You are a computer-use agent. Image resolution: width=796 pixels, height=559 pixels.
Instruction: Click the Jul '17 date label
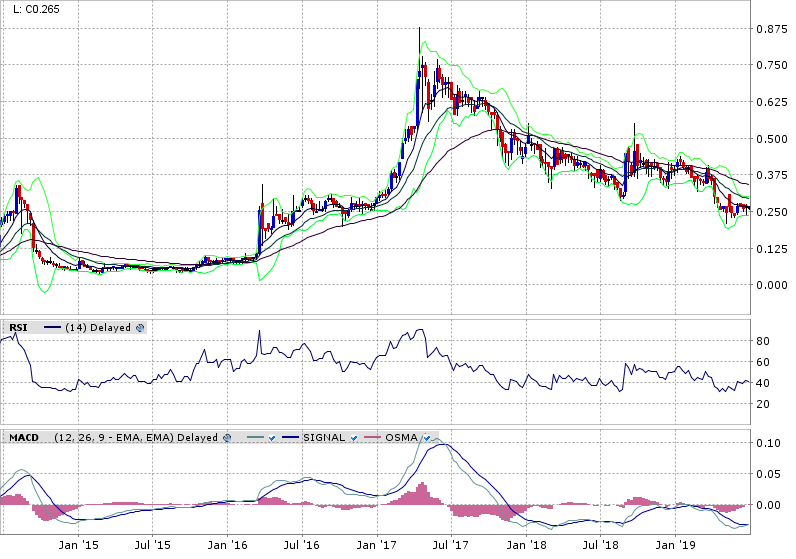[x=451, y=545]
